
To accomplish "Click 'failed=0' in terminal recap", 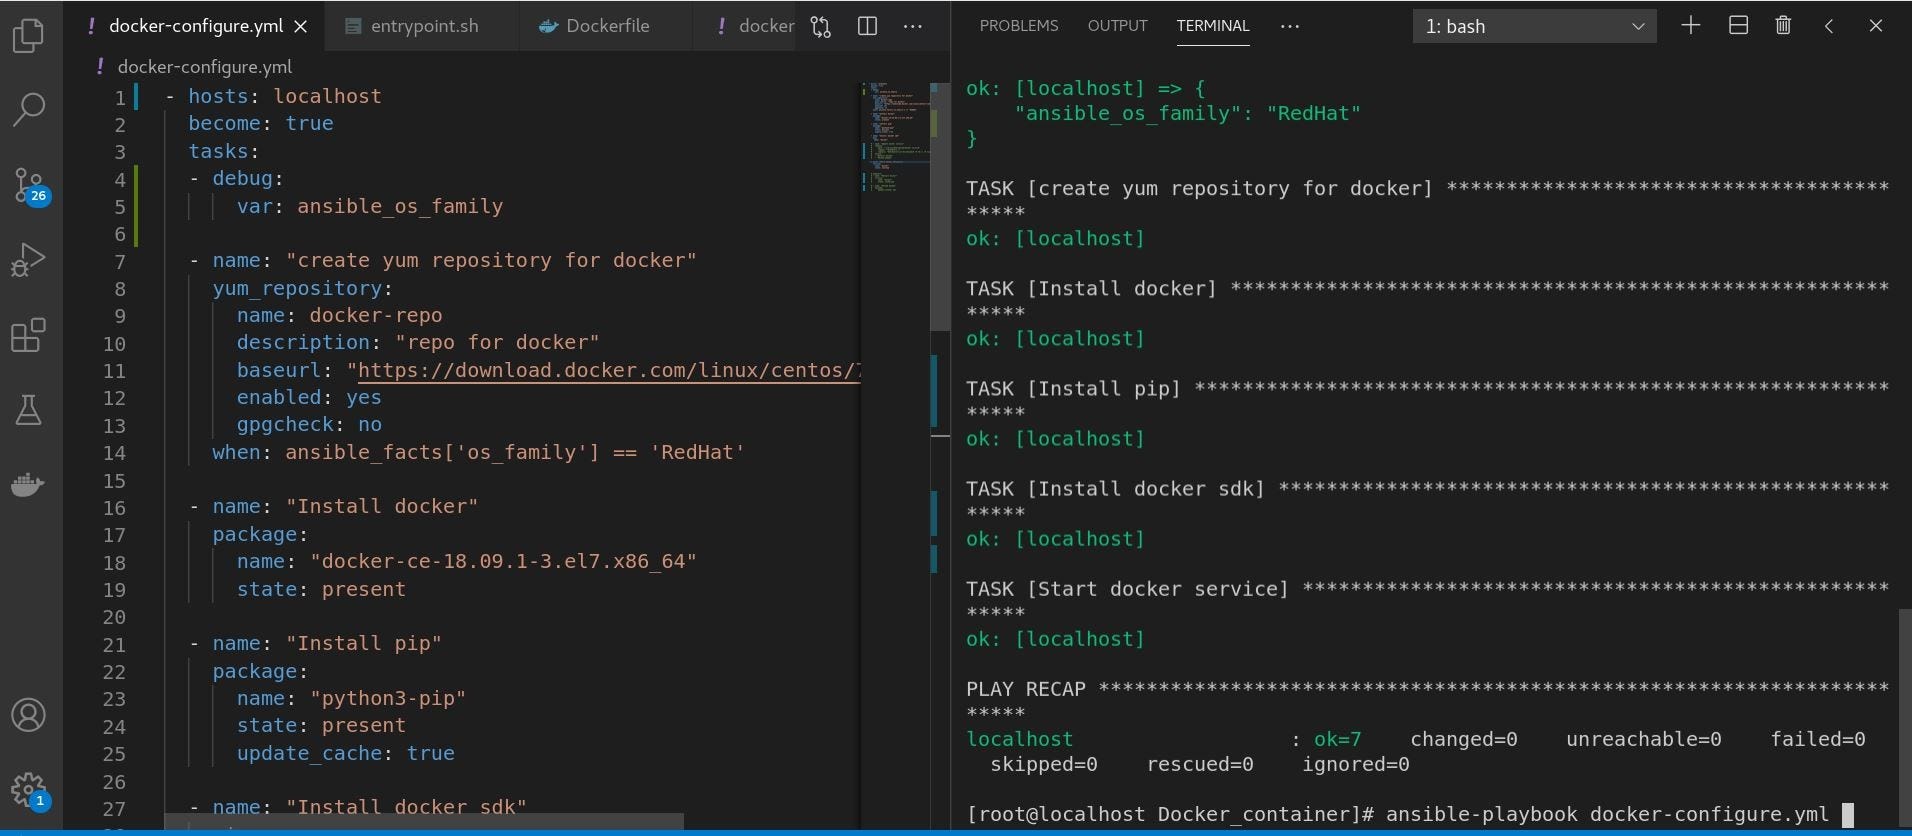I will (x=1817, y=739).
